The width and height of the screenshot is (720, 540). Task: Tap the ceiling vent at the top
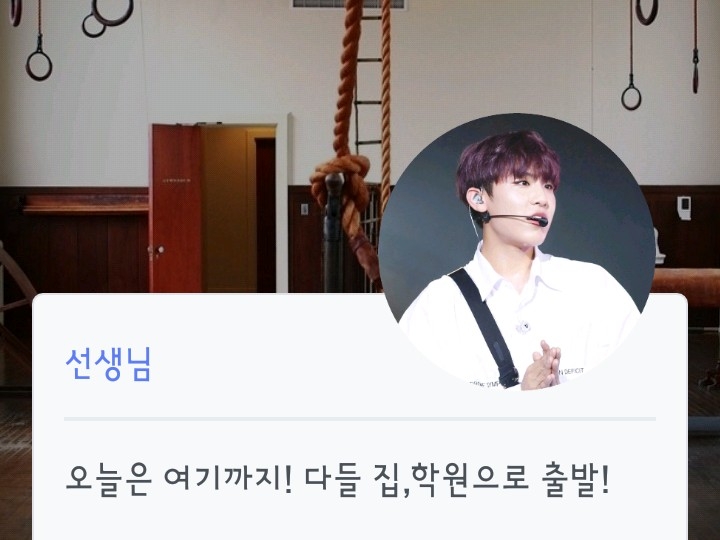click(x=349, y=4)
